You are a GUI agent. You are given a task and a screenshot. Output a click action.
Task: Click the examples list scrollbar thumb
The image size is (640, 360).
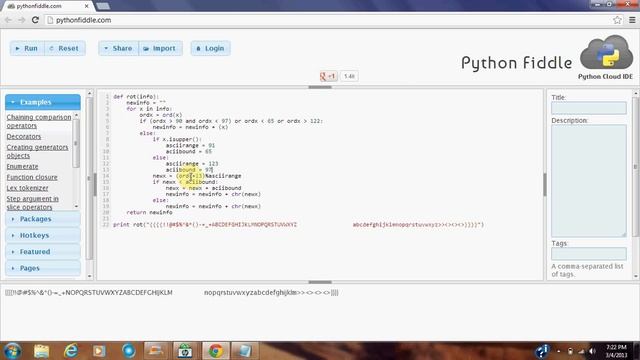click(76, 143)
